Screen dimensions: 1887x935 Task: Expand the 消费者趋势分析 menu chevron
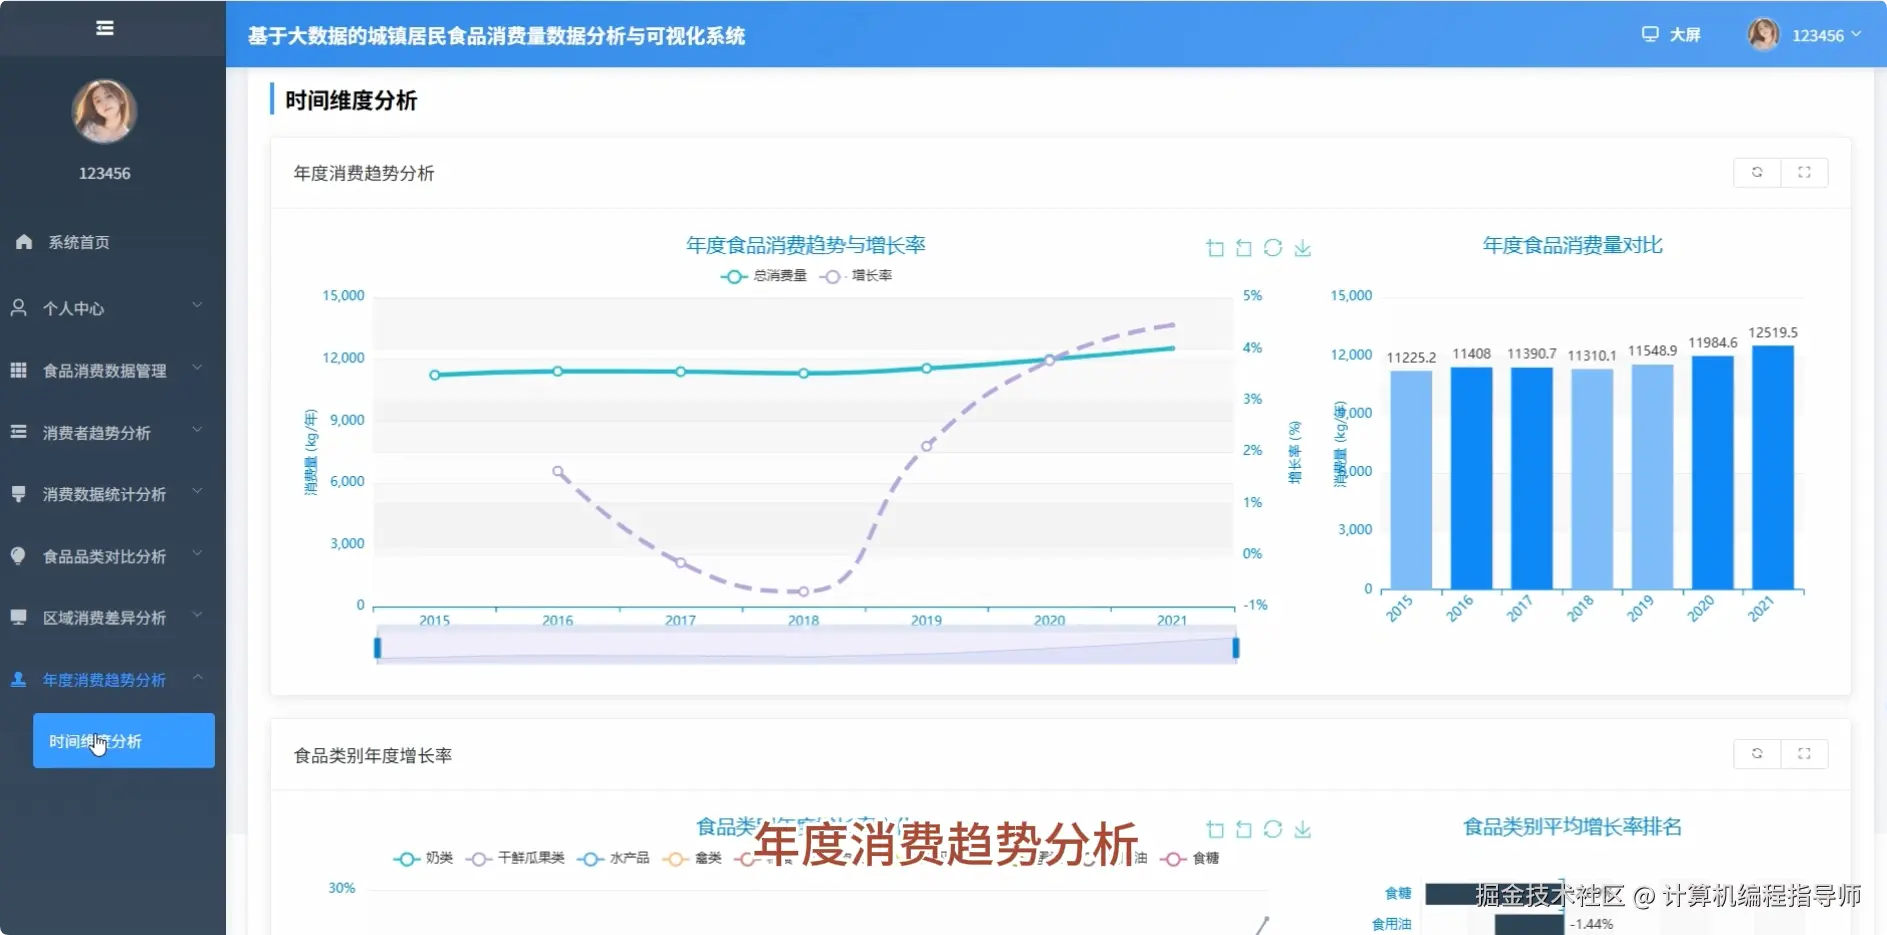pyautogui.click(x=197, y=430)
